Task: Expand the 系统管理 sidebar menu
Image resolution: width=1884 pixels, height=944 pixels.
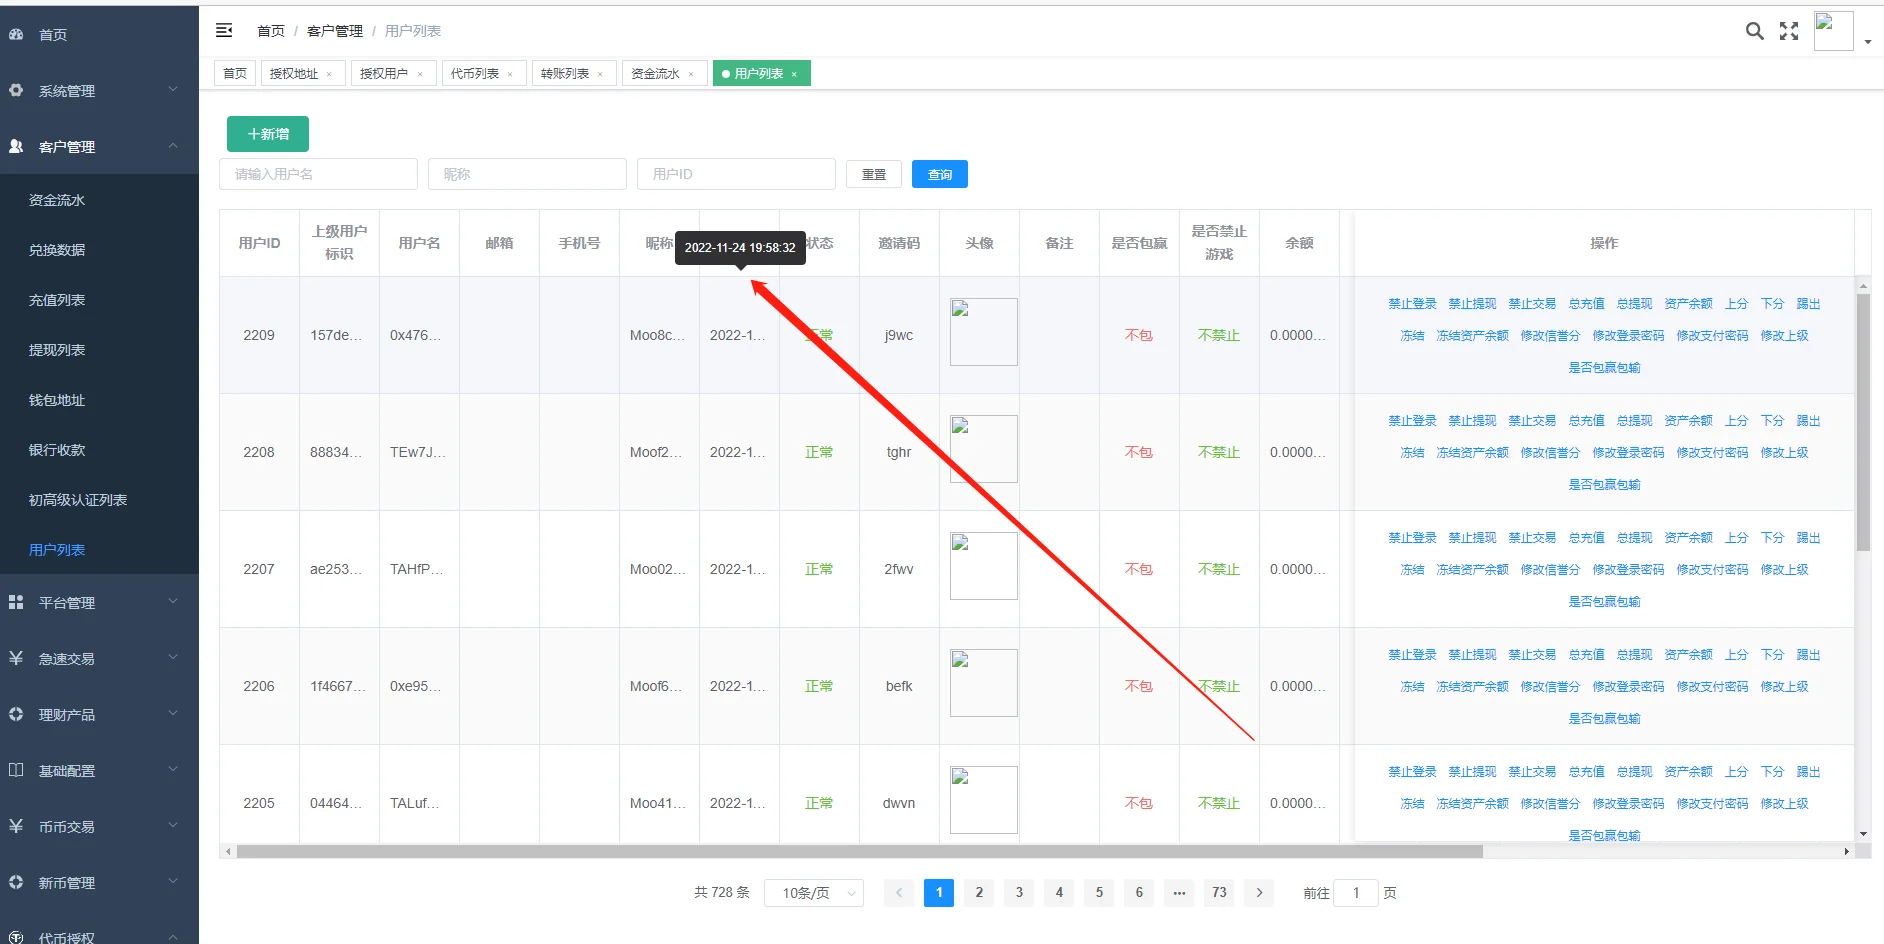Action: point(99,91)
